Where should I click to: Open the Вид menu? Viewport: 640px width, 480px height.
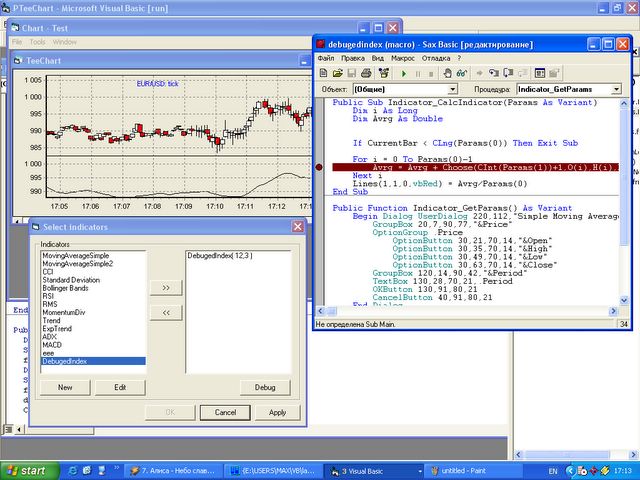click(378, 58)
